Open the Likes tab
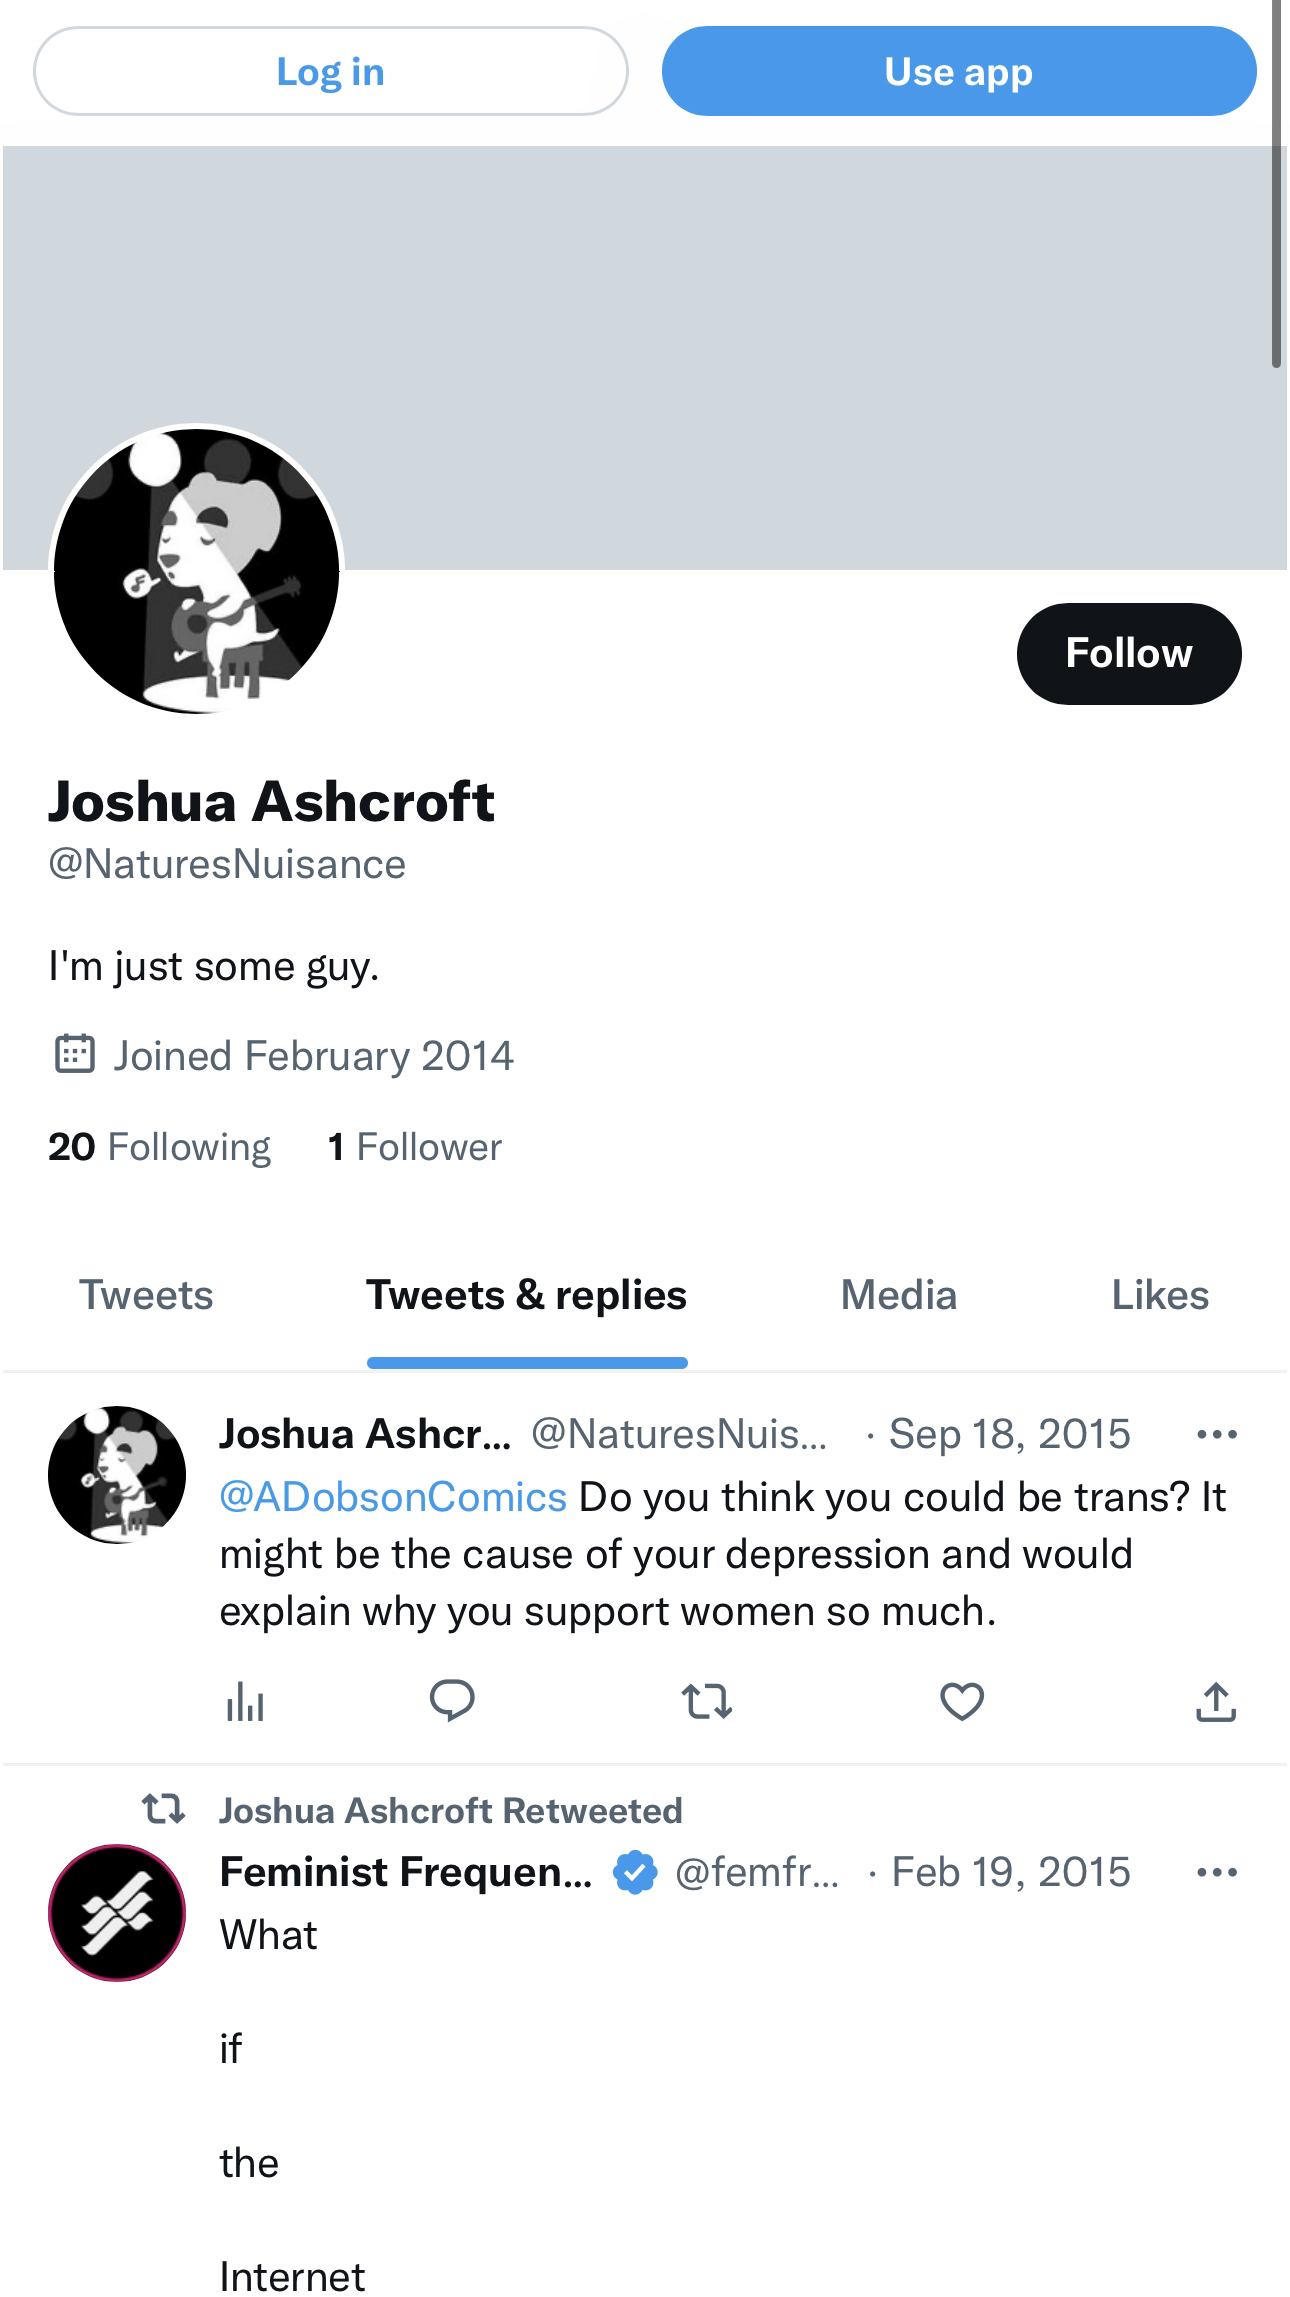This screenshot has height=2297, width=1290. [1160, 1295]
